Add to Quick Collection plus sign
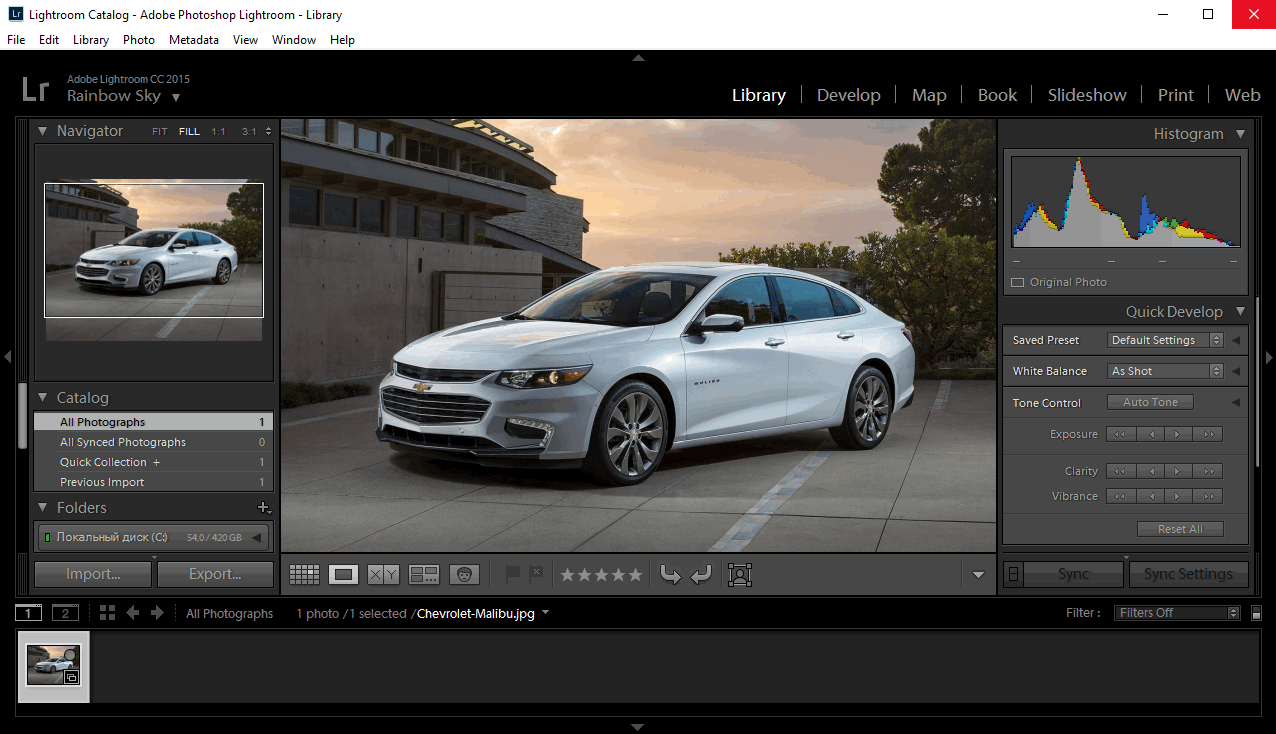 point(156,462)
